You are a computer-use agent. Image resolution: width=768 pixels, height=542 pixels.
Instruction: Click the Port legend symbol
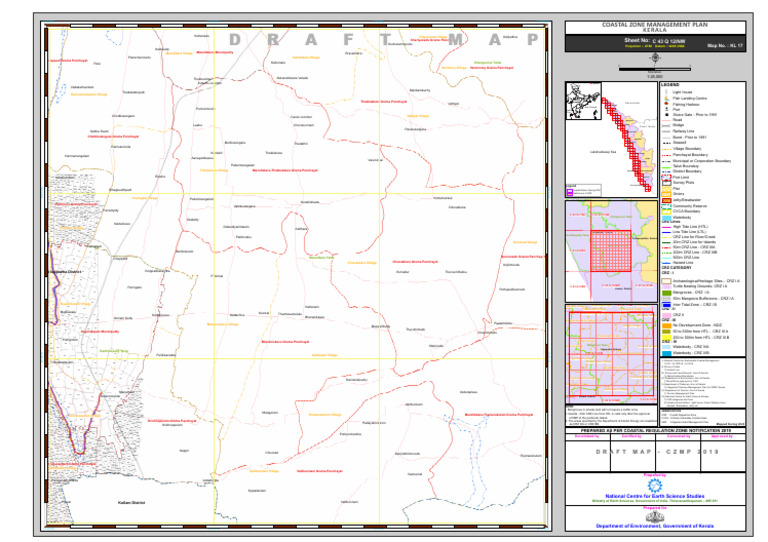(x=666, y=109)
